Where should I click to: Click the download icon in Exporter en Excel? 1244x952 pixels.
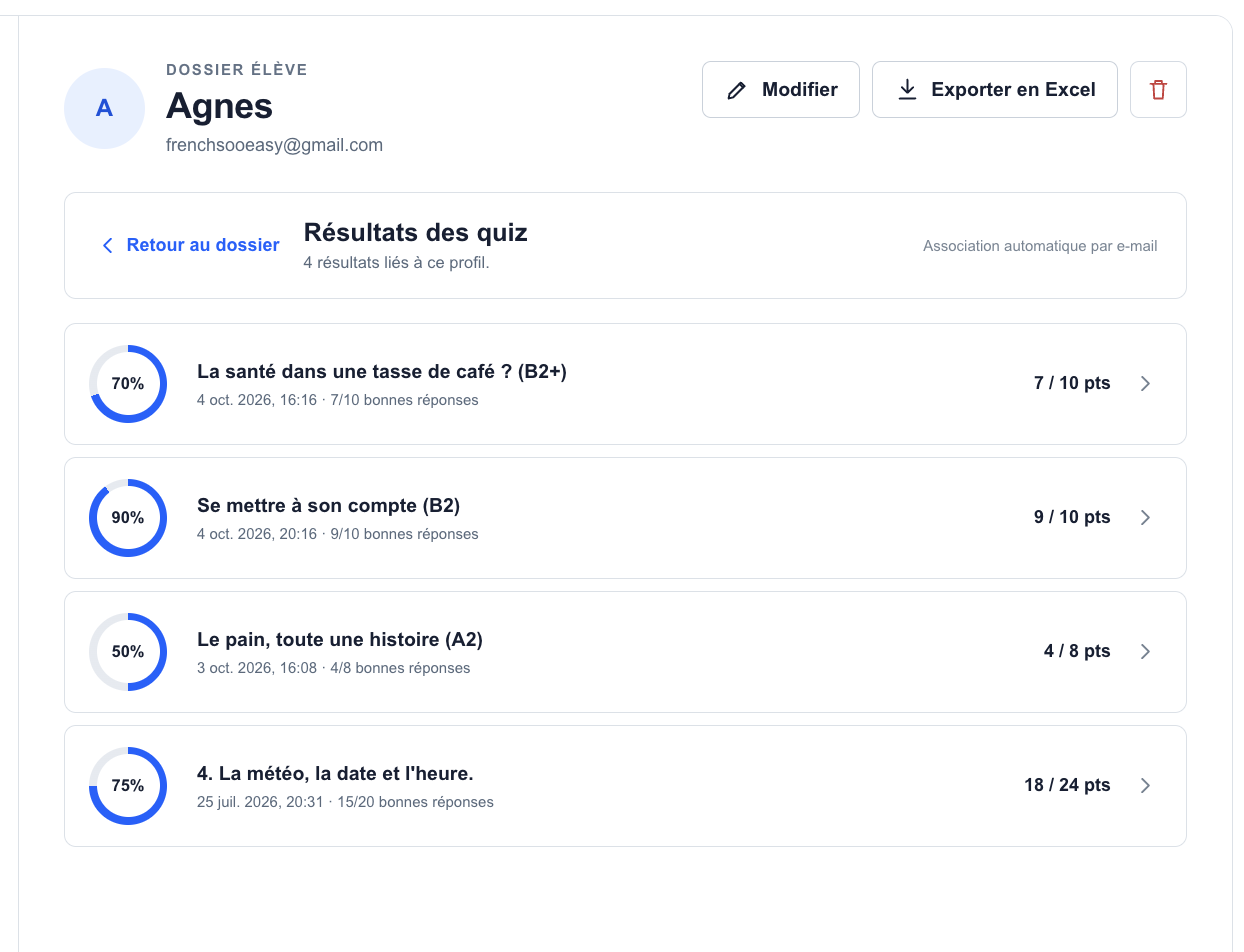pos(907,90)
